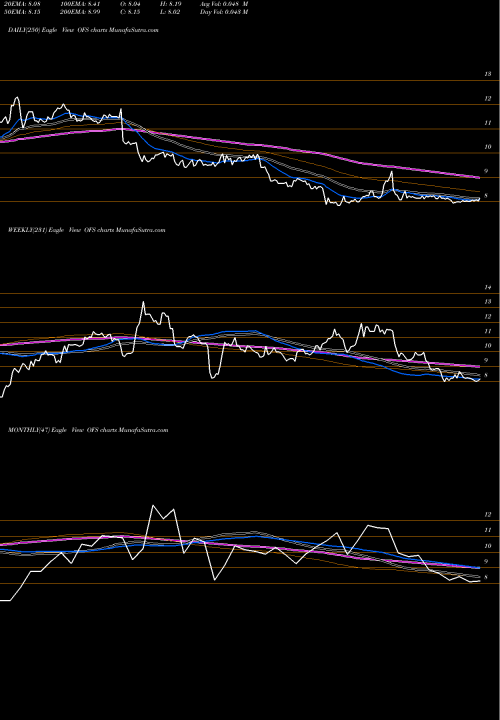
Task: Select the open price 'O:' reading
Action: pos(130,4)
